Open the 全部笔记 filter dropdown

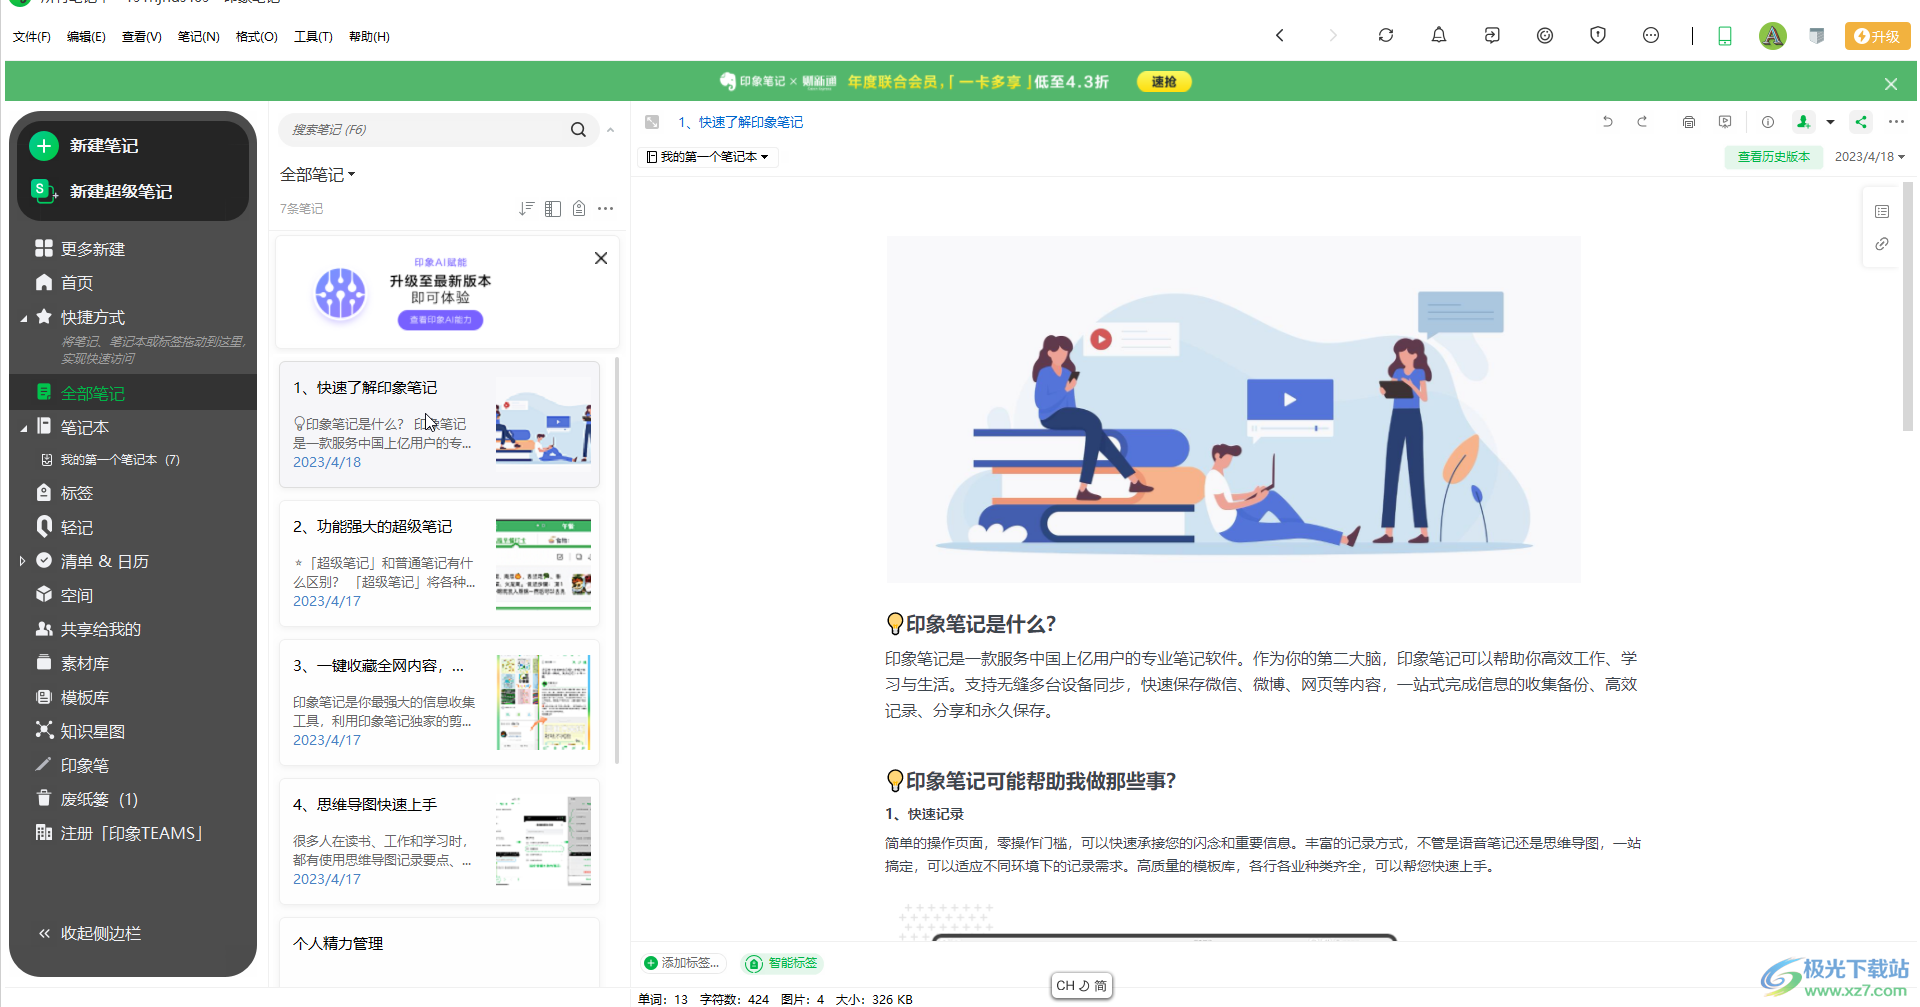pyautogui.click(x=318, y=175)
